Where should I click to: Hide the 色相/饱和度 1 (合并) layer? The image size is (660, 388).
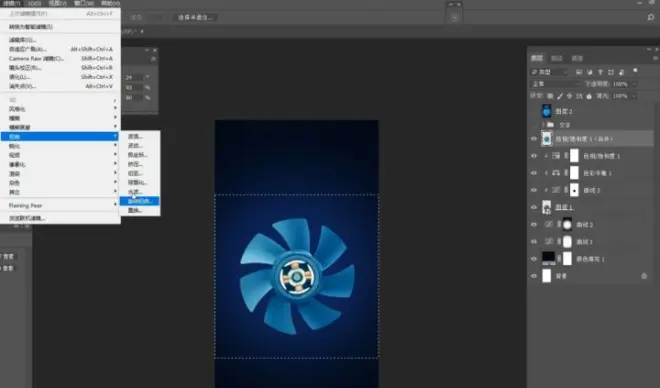534,139
